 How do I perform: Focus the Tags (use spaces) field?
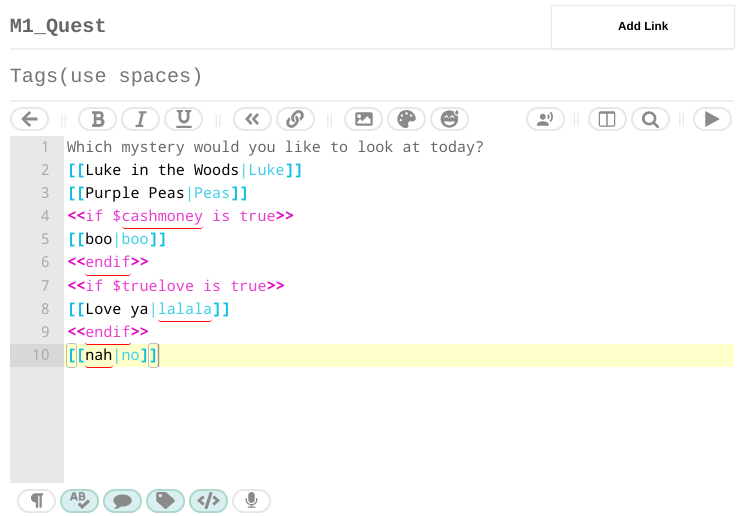coord(372,76)
